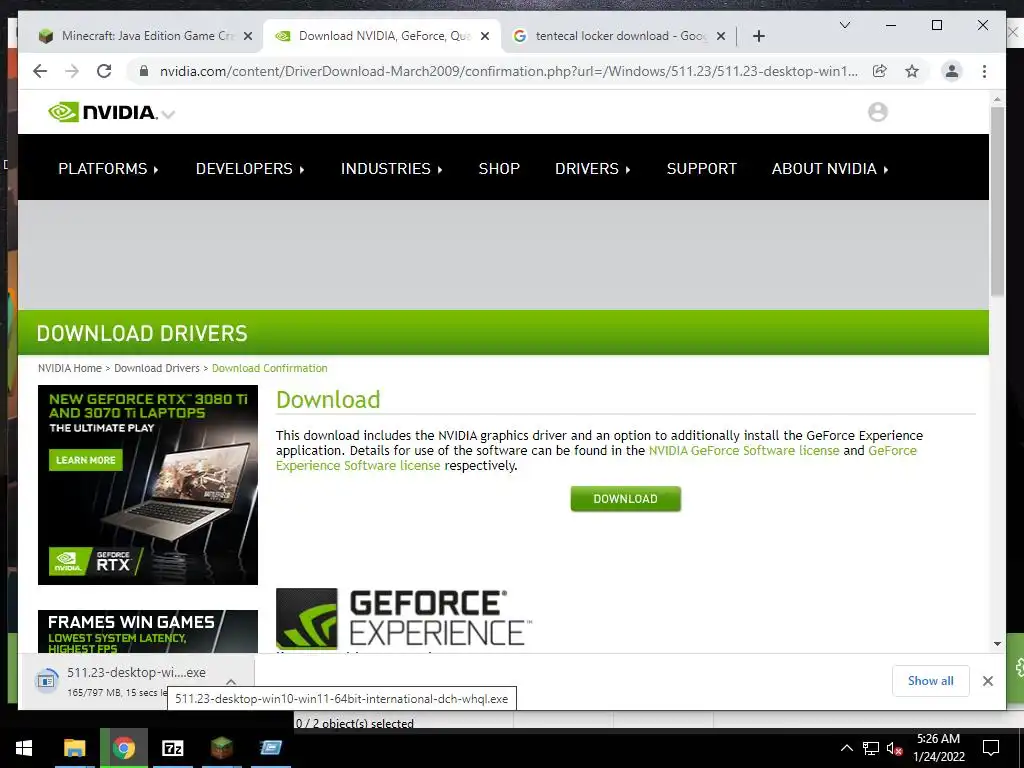The height and width of the screenshot is (768, 1024).
Task: Maximize the Chrome window
Action: coord(936,25)
